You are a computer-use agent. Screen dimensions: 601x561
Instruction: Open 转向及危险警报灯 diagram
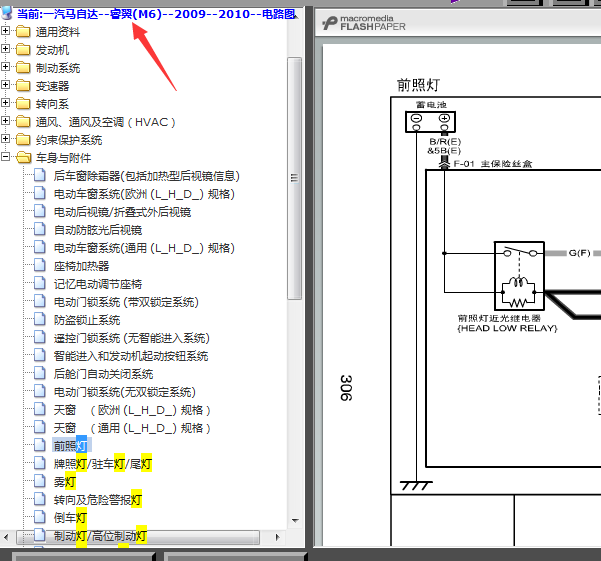point(98,500)
